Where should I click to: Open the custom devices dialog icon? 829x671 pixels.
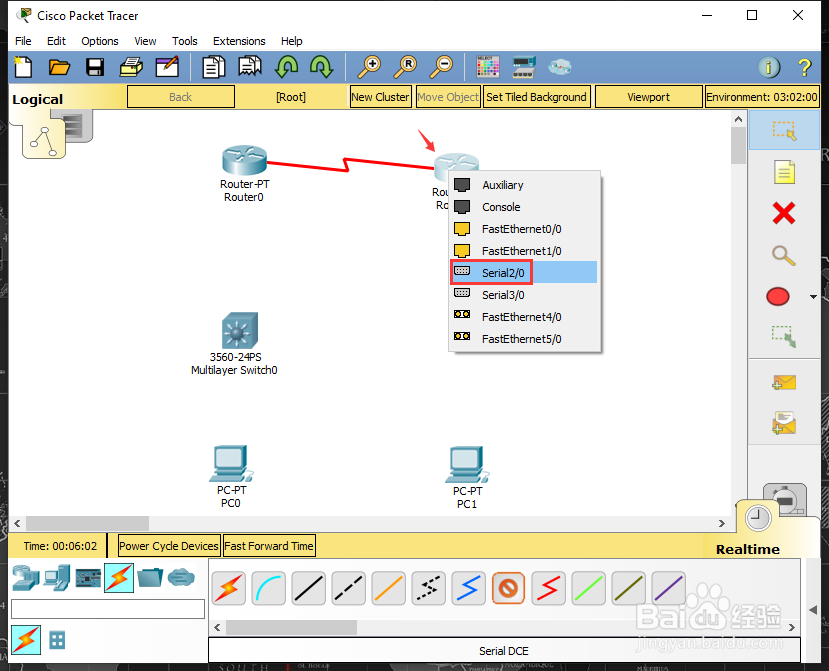[524, 67]
